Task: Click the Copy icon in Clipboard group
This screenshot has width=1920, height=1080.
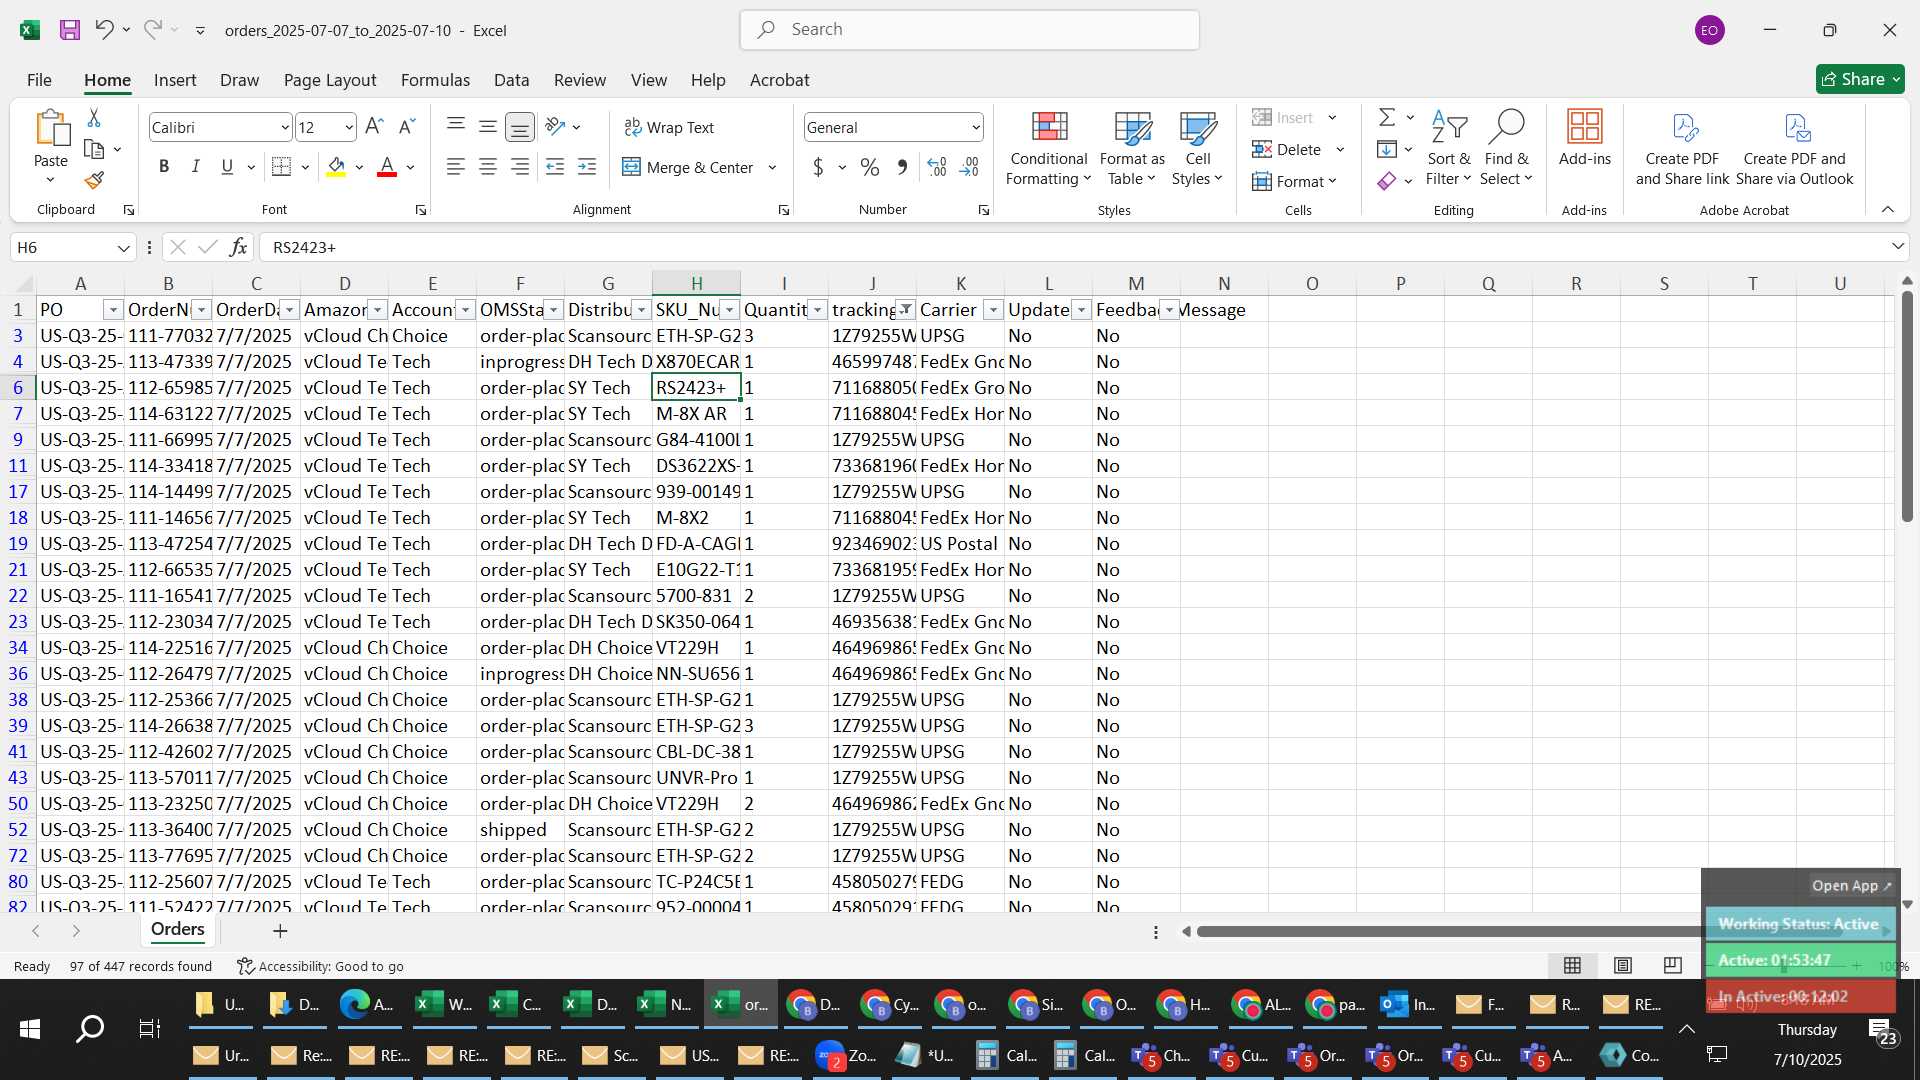Action: [x=94, y=150]
